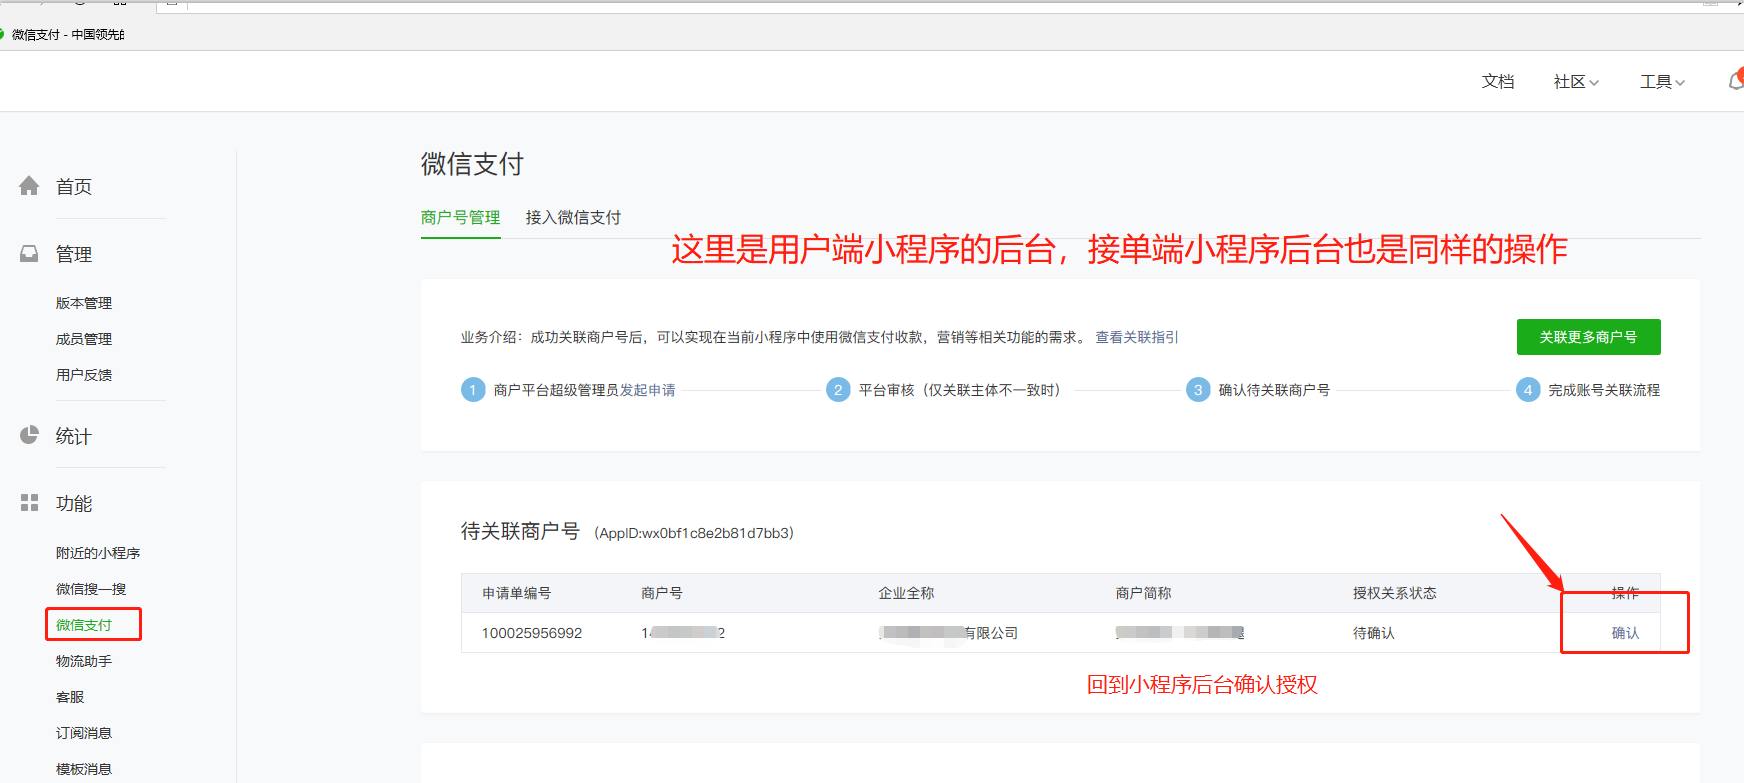Click the pie chart icon beside 统计
Screen dimensions: 1744x783
click(x=29, y=435)
